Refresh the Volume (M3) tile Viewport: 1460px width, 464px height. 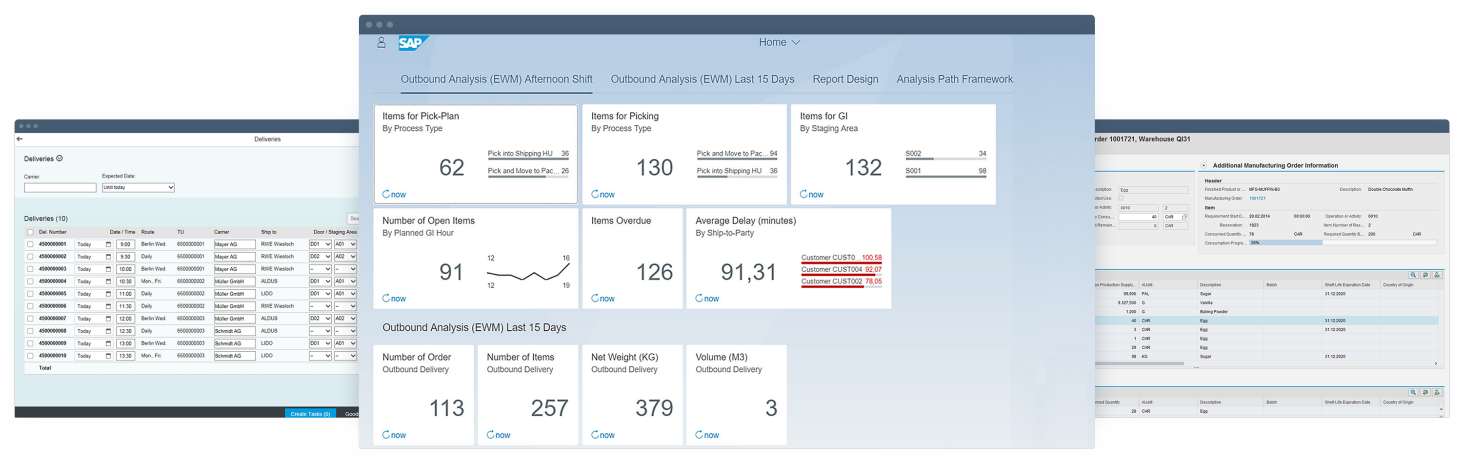point(707,435)
